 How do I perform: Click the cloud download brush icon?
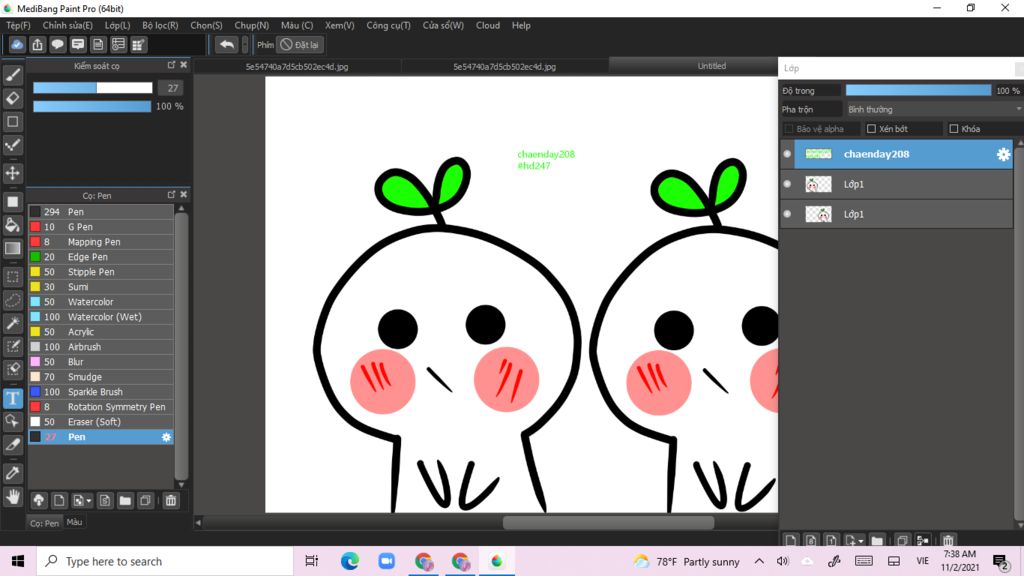(x=39, y=501)
